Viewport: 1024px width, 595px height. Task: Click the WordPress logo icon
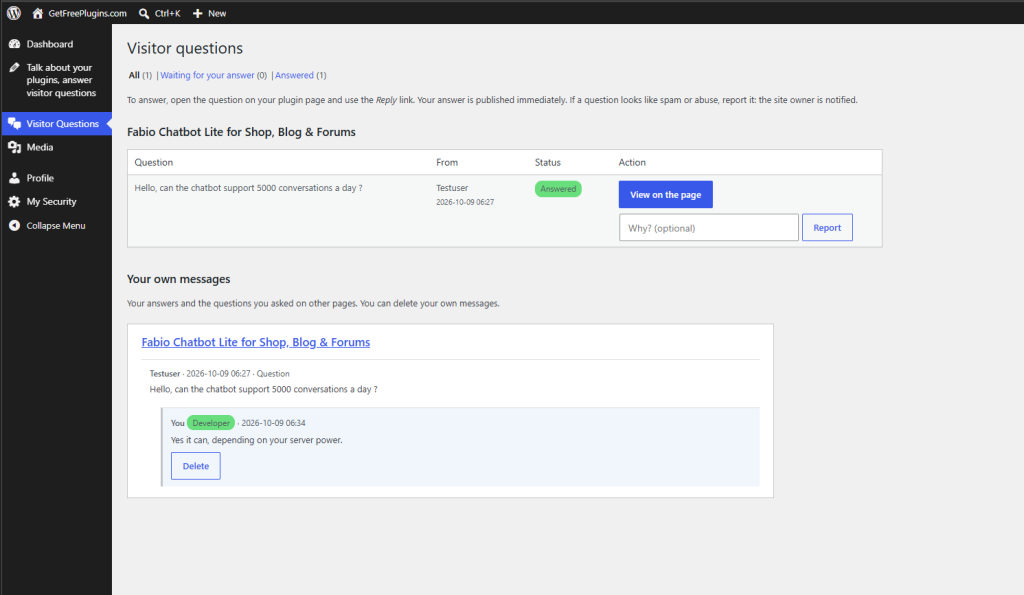[x=14, y=13]
